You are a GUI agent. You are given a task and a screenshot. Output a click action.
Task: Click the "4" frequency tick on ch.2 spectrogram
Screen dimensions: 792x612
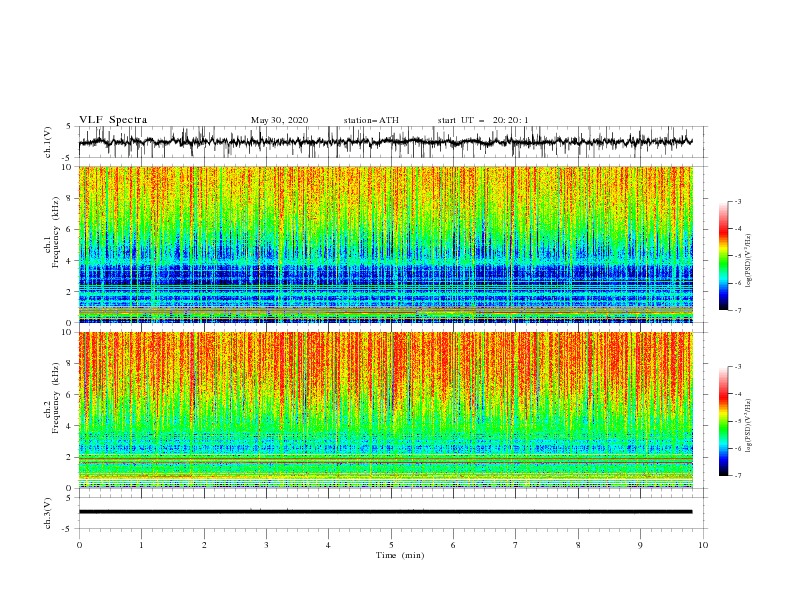(x=70, y=426)
